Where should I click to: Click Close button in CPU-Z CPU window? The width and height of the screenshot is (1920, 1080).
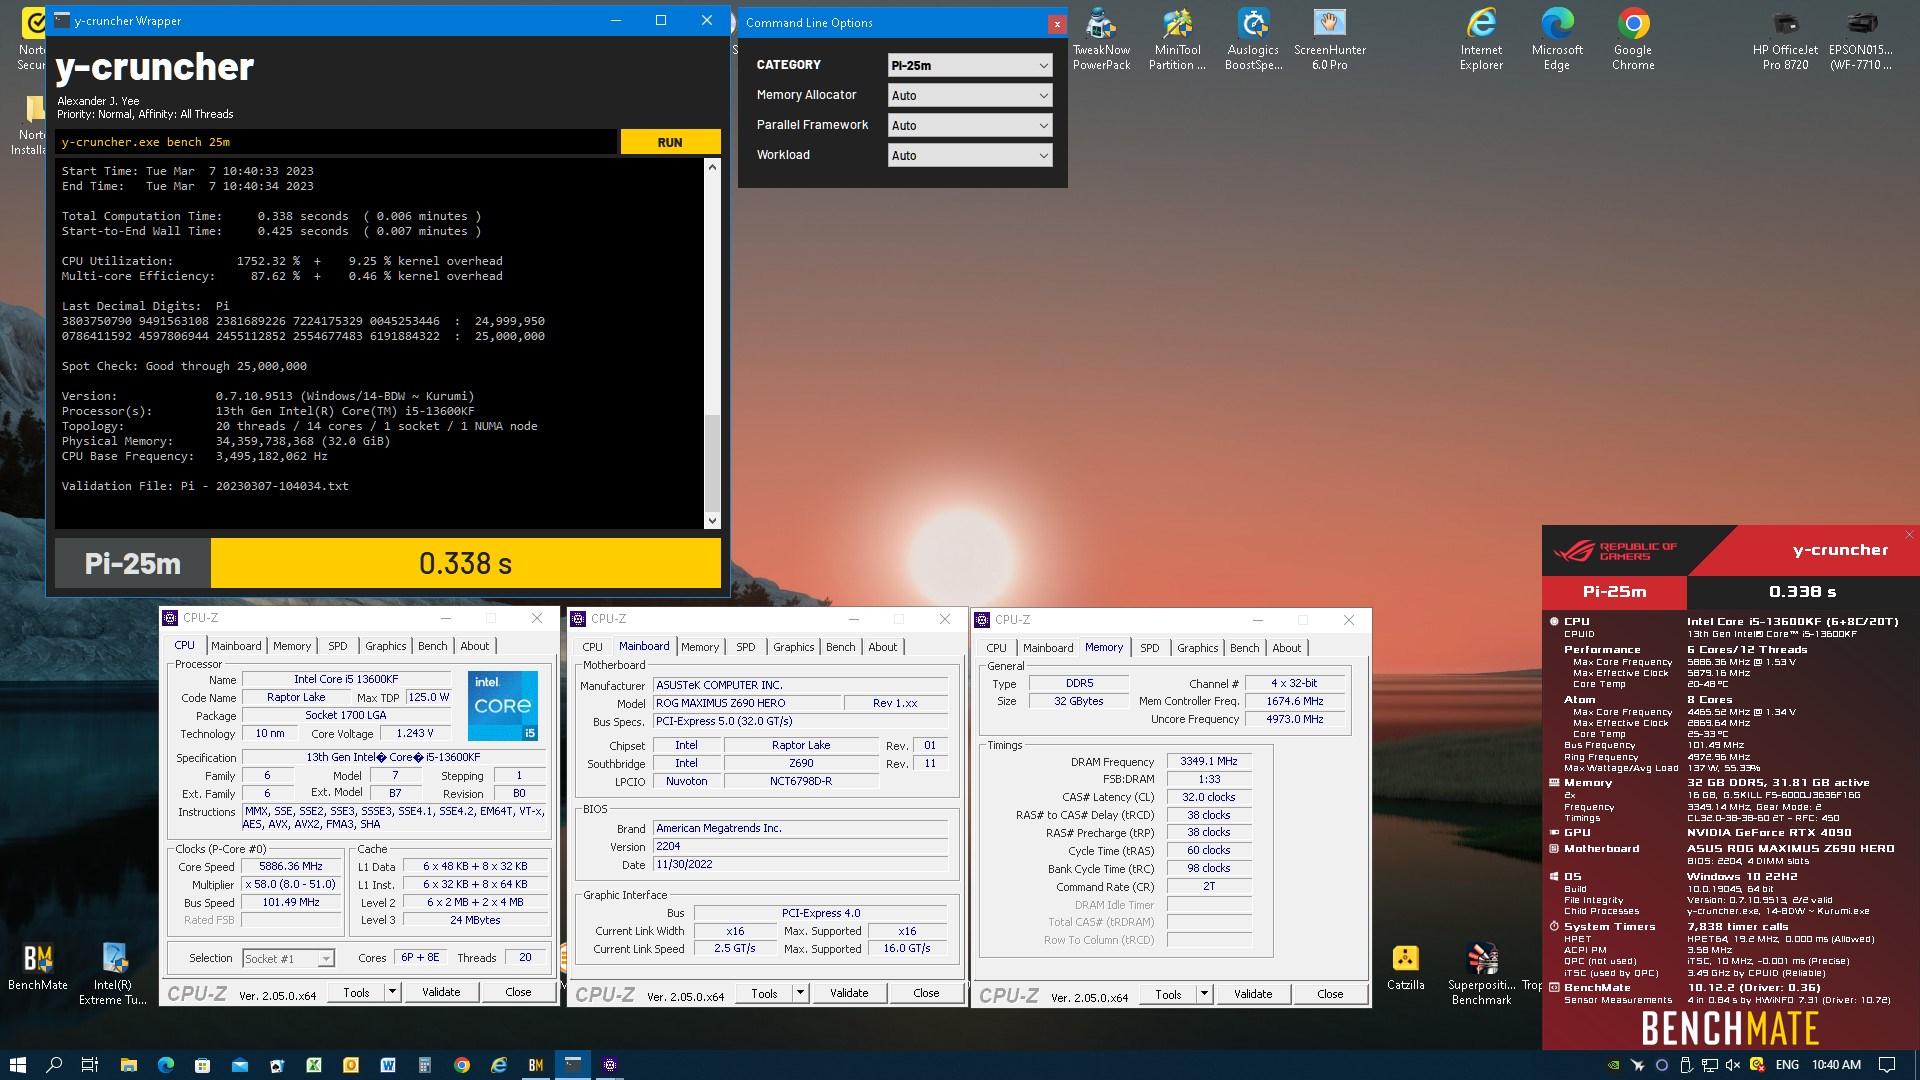518,992
